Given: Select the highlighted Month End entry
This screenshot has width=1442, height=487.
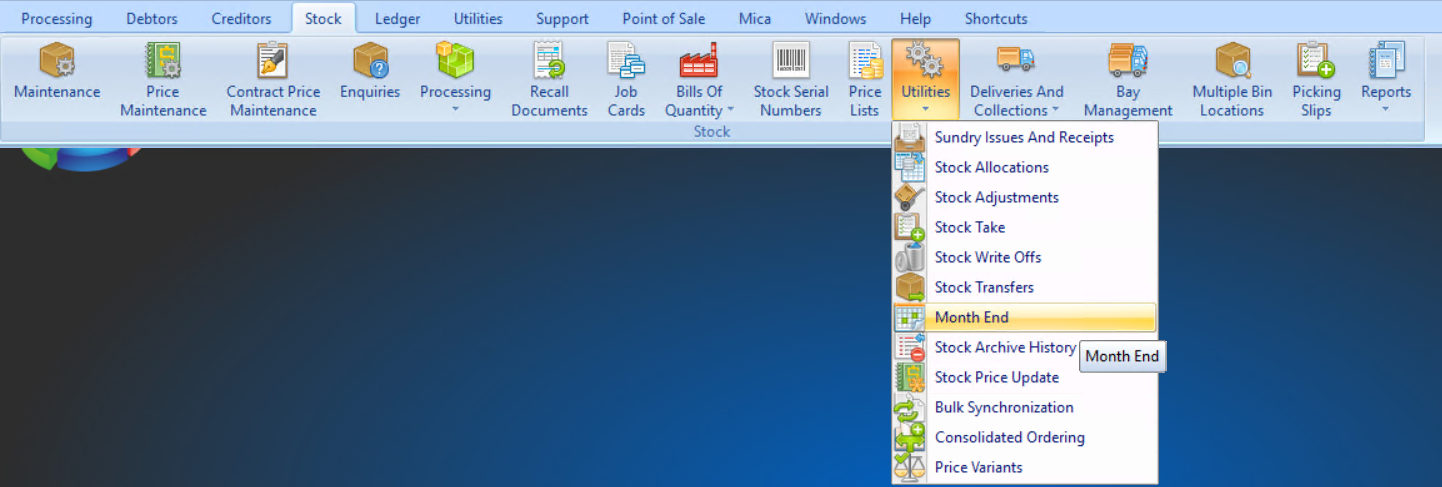Looking at the screenshot, I should [1025, 318].
